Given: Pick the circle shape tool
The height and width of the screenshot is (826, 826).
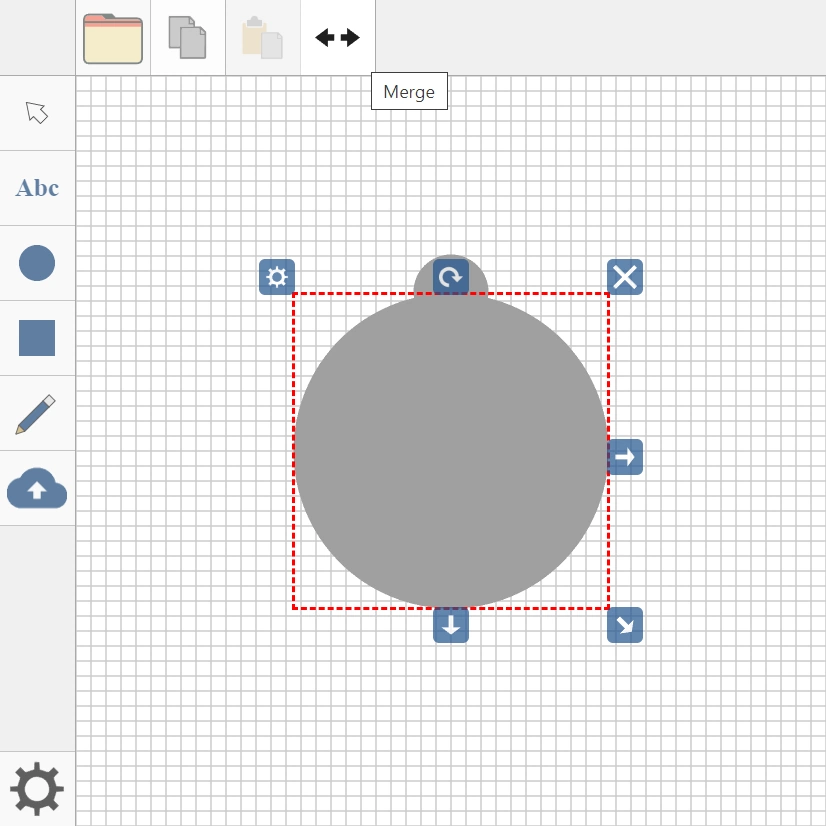Looking at the screenshot, I should pyautogui.click(x=37, y=263).
